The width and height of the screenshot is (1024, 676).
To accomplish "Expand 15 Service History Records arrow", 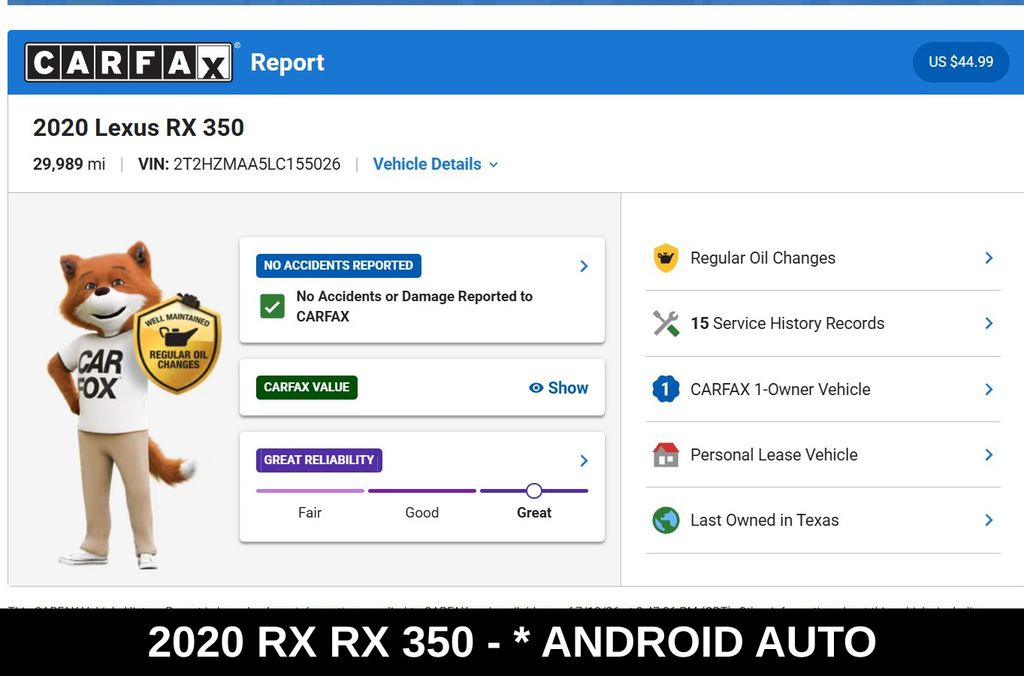I will coord(989,323).
